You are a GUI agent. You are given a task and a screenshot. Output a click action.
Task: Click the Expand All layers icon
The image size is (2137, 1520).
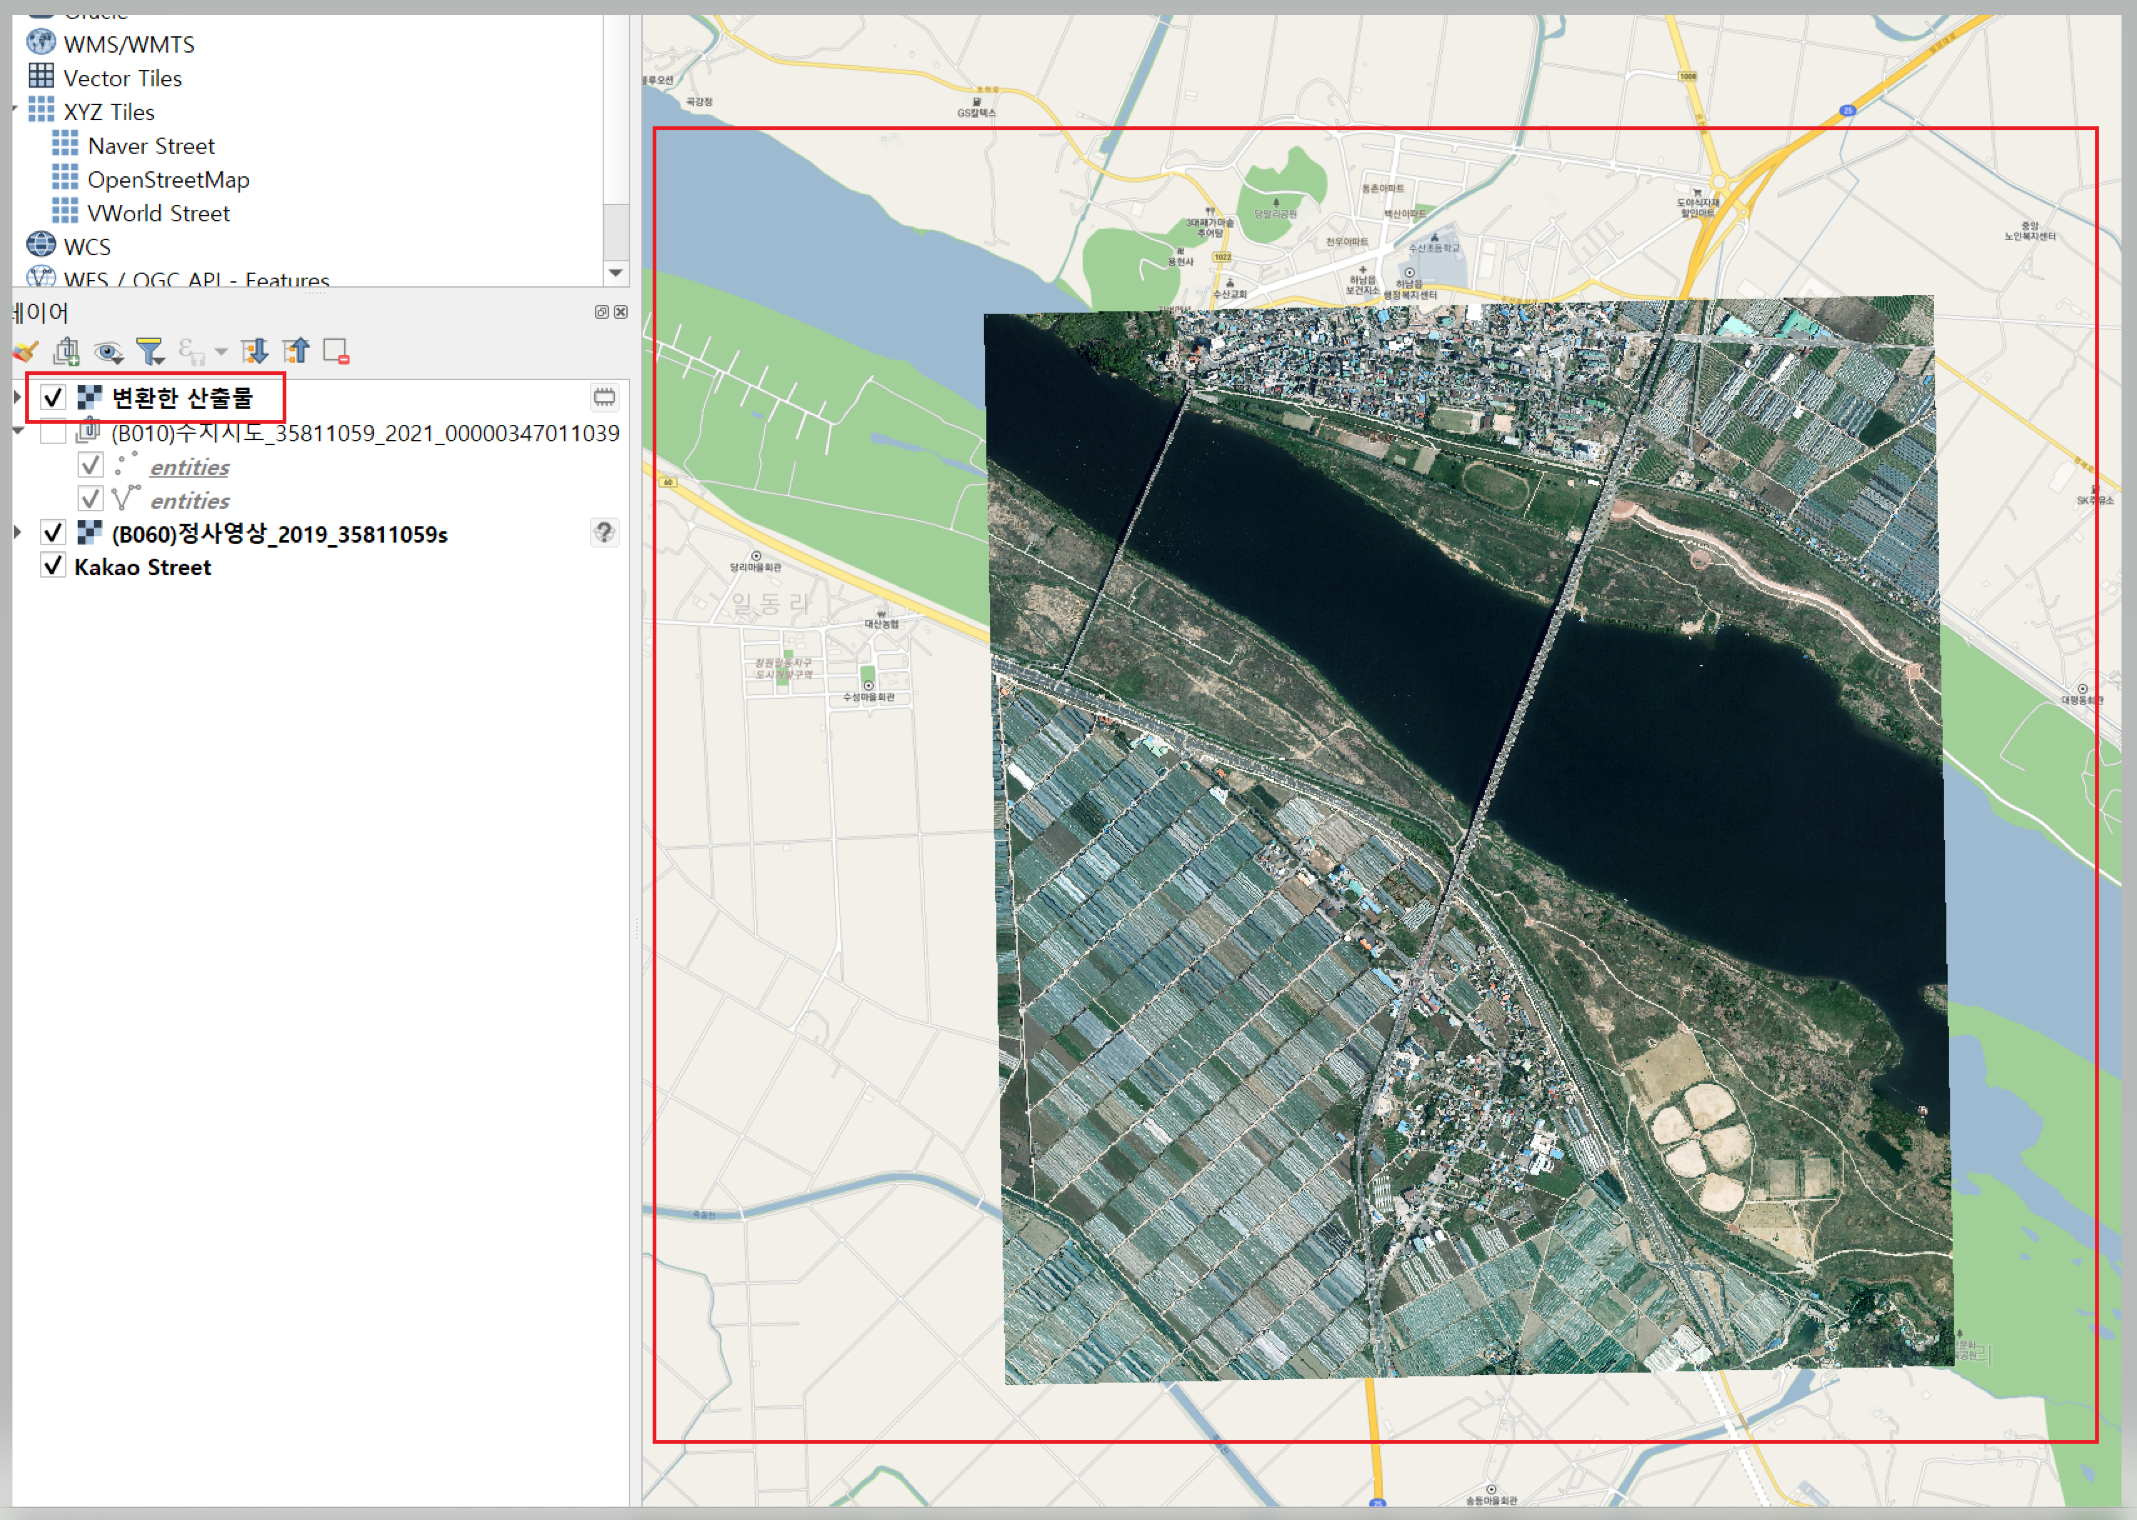click(x=254, y=351)
